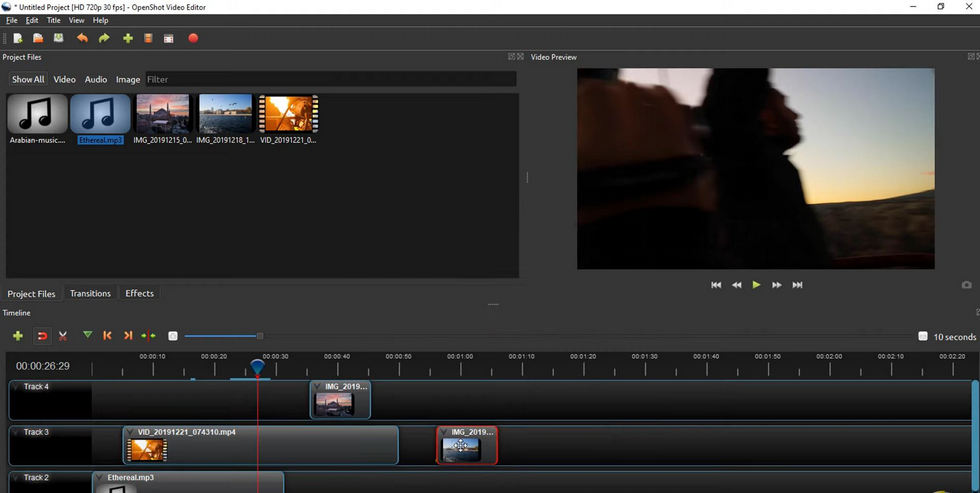Click the red Export Video button
This screenshot has height=493, width=980.
click(193, 39)
